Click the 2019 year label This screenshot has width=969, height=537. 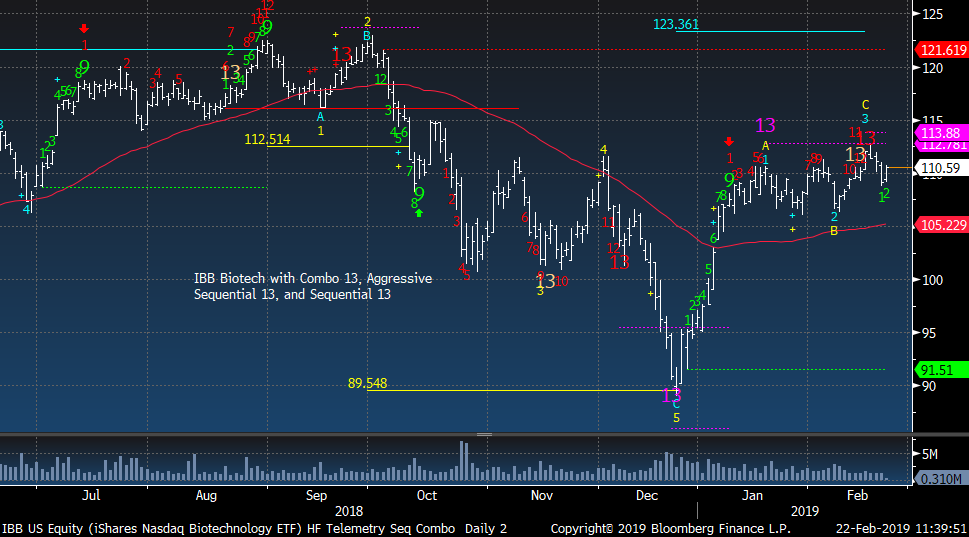click(805, 512)
